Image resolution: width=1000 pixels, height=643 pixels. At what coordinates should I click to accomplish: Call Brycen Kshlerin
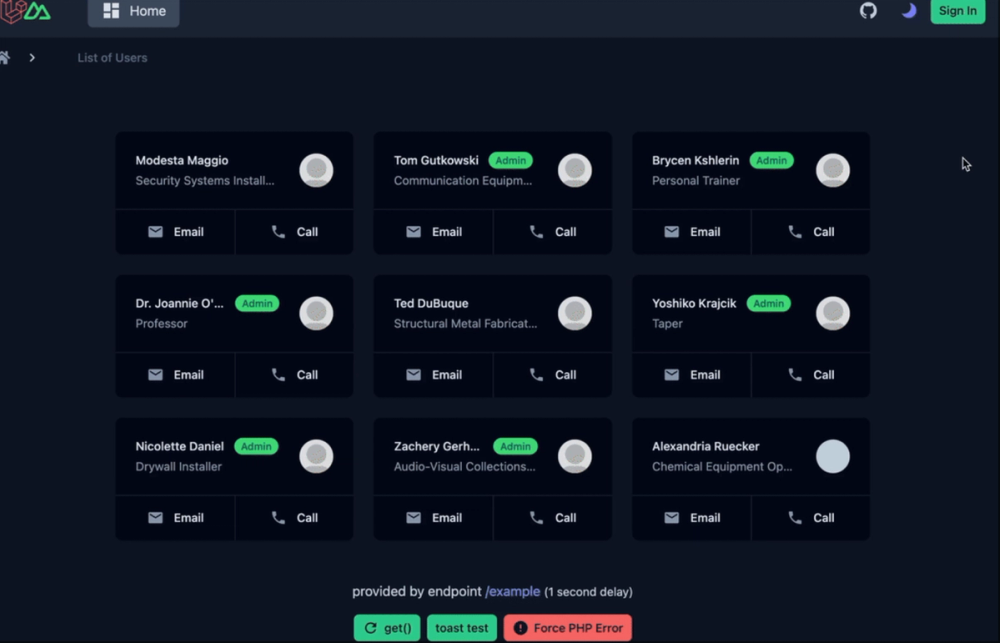811,232
